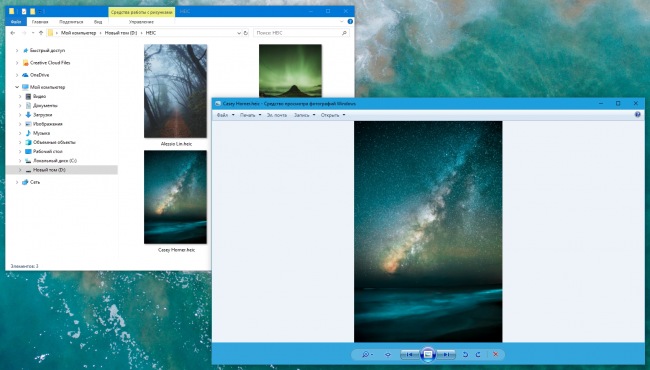The width and height of the screenshot is (650, 370).
Task: Open Объемные объекты in navigation pane
Action: pyautogui.click(x=54, y=142)
